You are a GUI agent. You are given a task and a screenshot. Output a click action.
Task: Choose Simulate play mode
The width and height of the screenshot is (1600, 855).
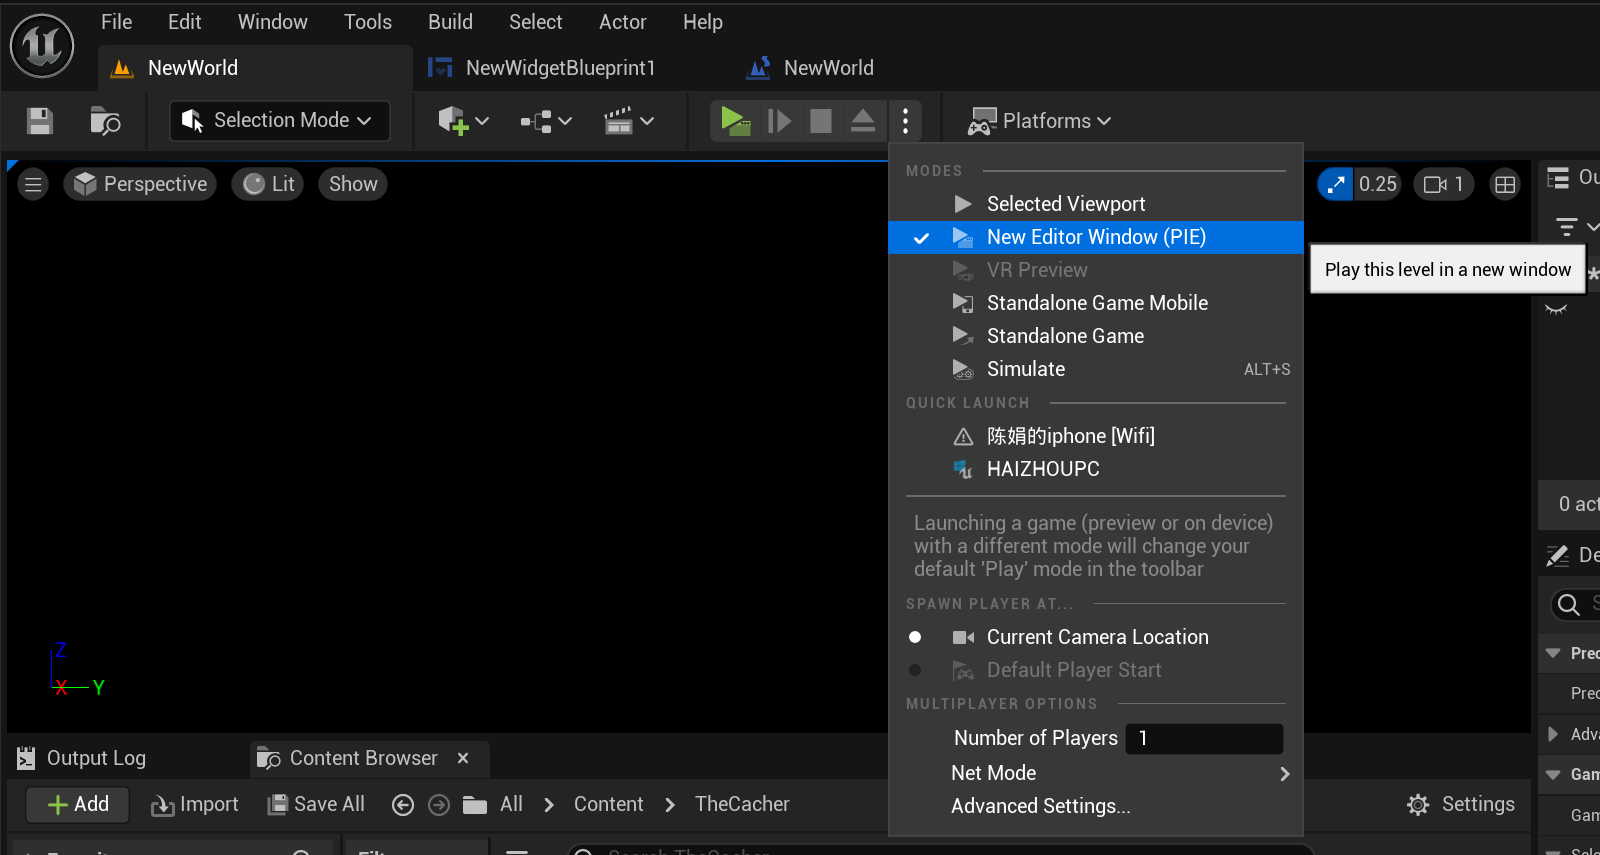(1096, 369)
